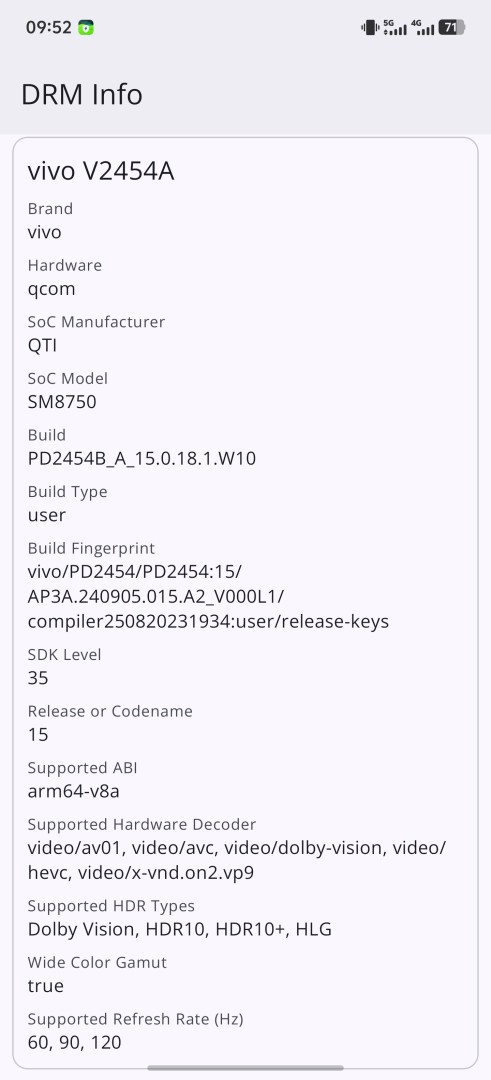The height and width of the screenshot is (1080, 491).
Task: Tap the DRM Info title
Action: click(82, 94)
